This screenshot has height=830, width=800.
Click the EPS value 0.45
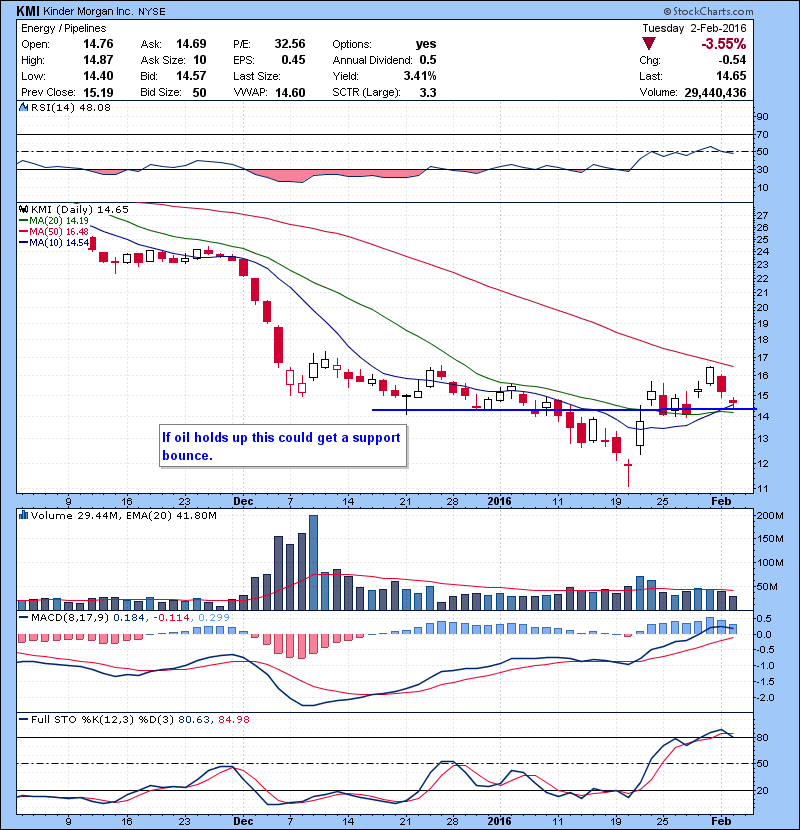coord(293,60)
